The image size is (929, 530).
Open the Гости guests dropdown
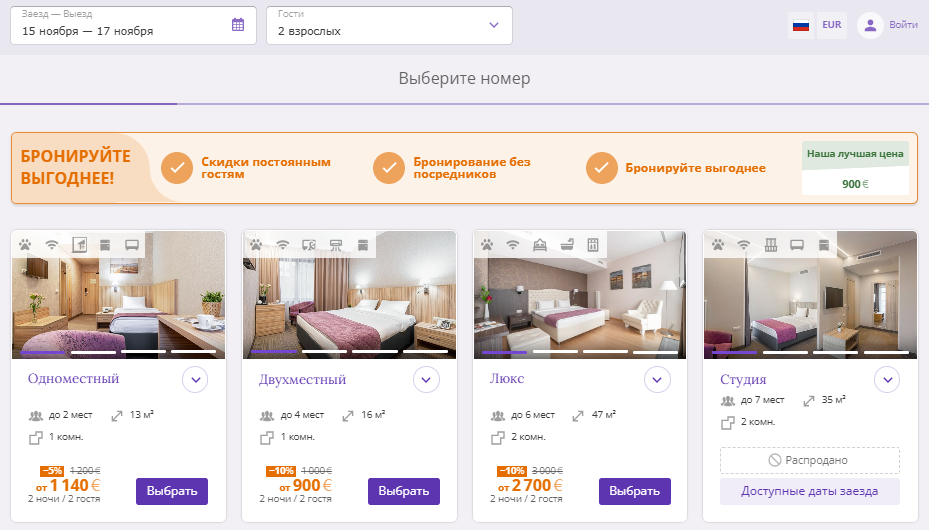coord(389,25)
